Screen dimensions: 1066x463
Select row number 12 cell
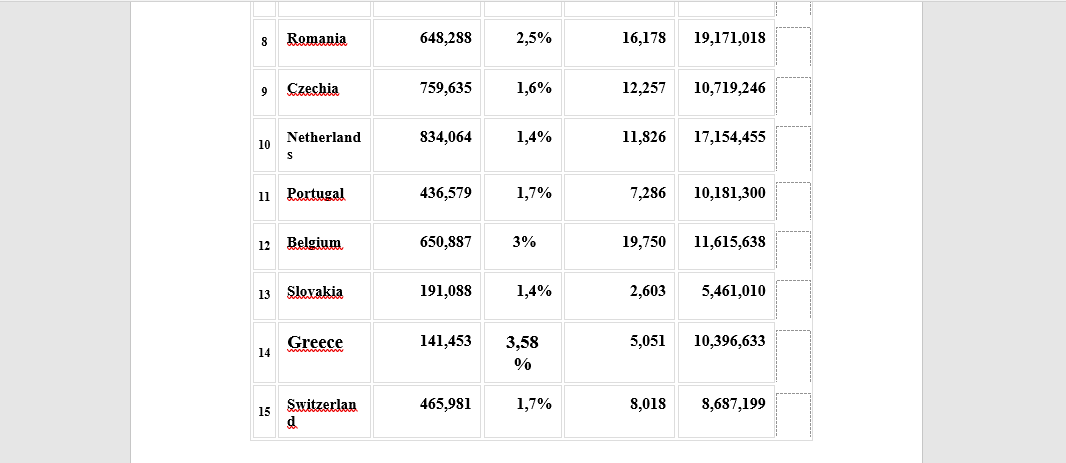tap(264, 246)
